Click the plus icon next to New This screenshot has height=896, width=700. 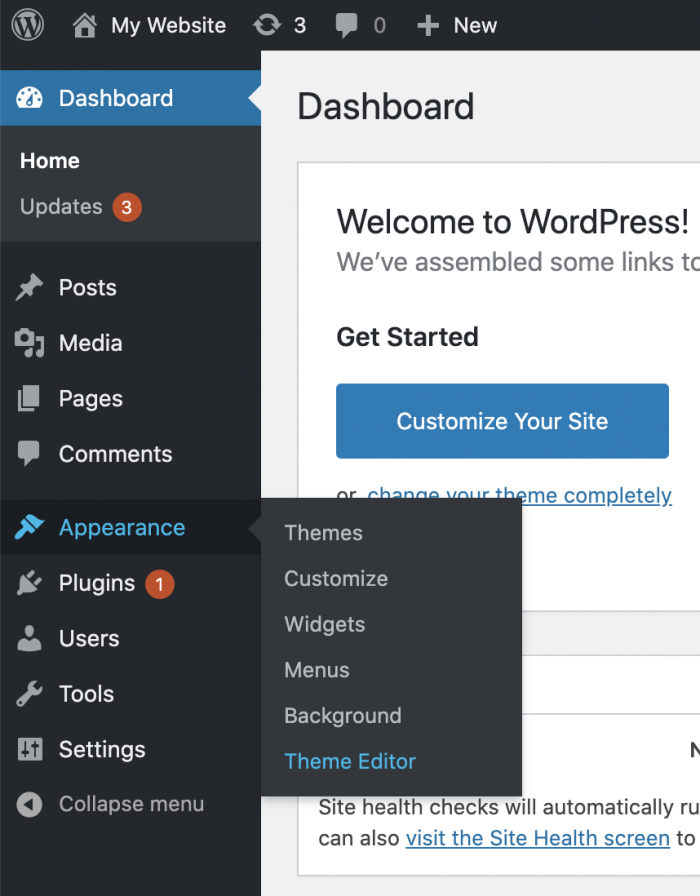[428, 26]
